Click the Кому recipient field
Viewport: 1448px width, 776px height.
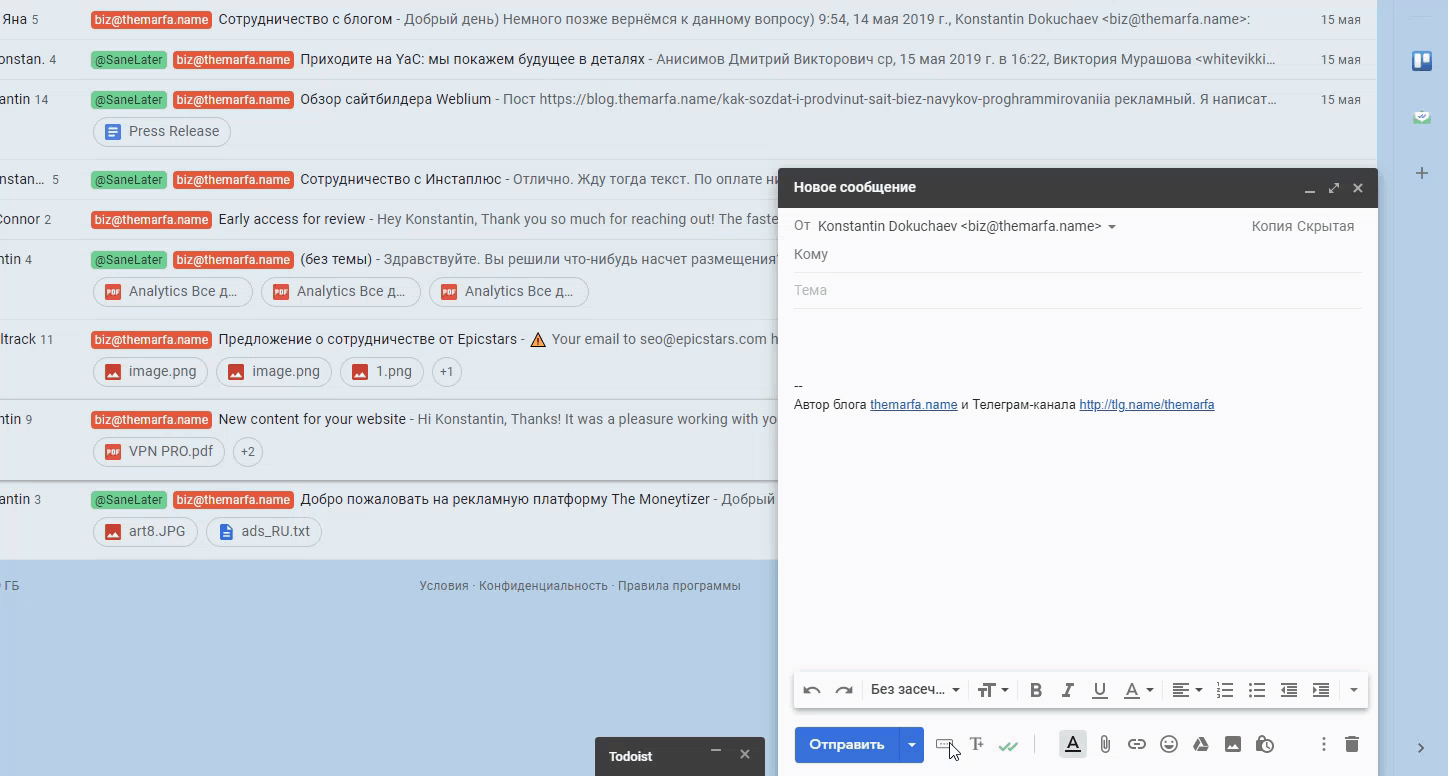[1078, 254]
